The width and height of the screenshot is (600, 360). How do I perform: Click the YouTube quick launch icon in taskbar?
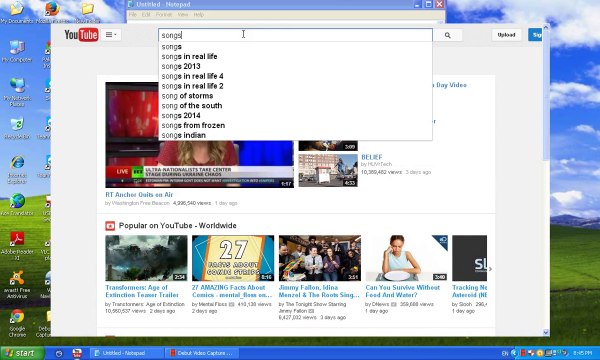tap(77, 353)
